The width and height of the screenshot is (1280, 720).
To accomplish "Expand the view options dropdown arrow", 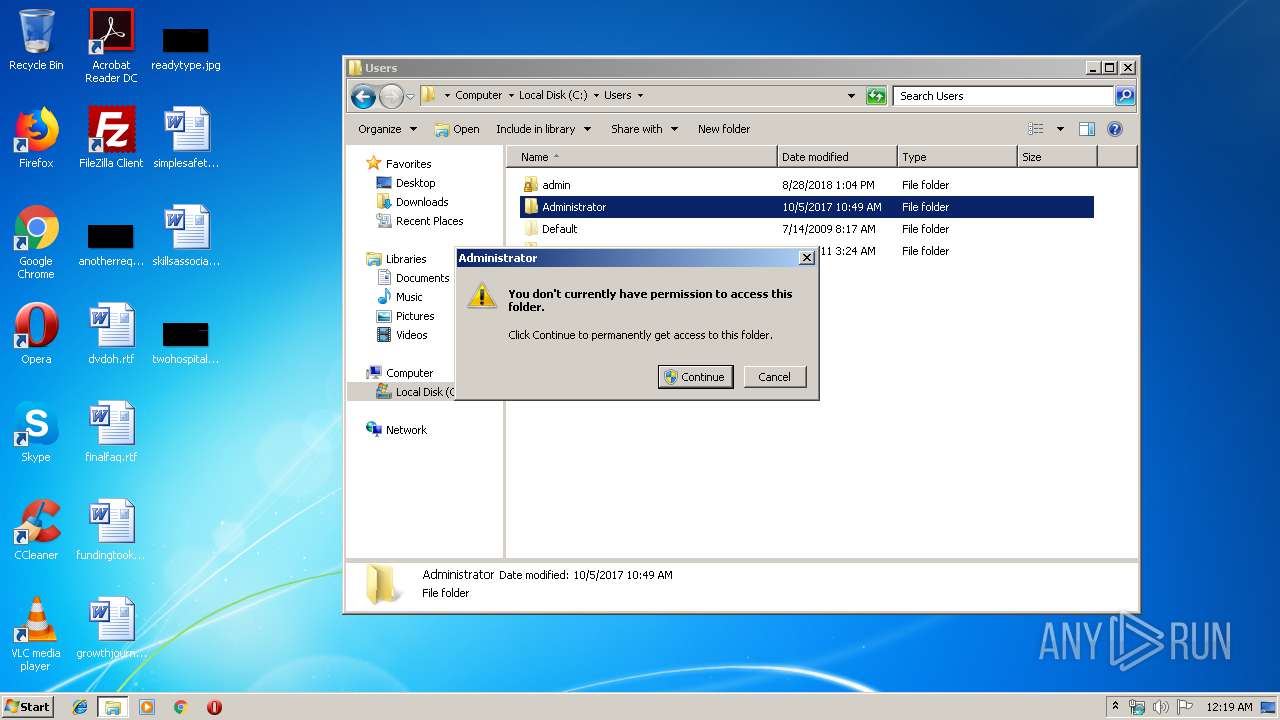I will (x=1060, y=129).
